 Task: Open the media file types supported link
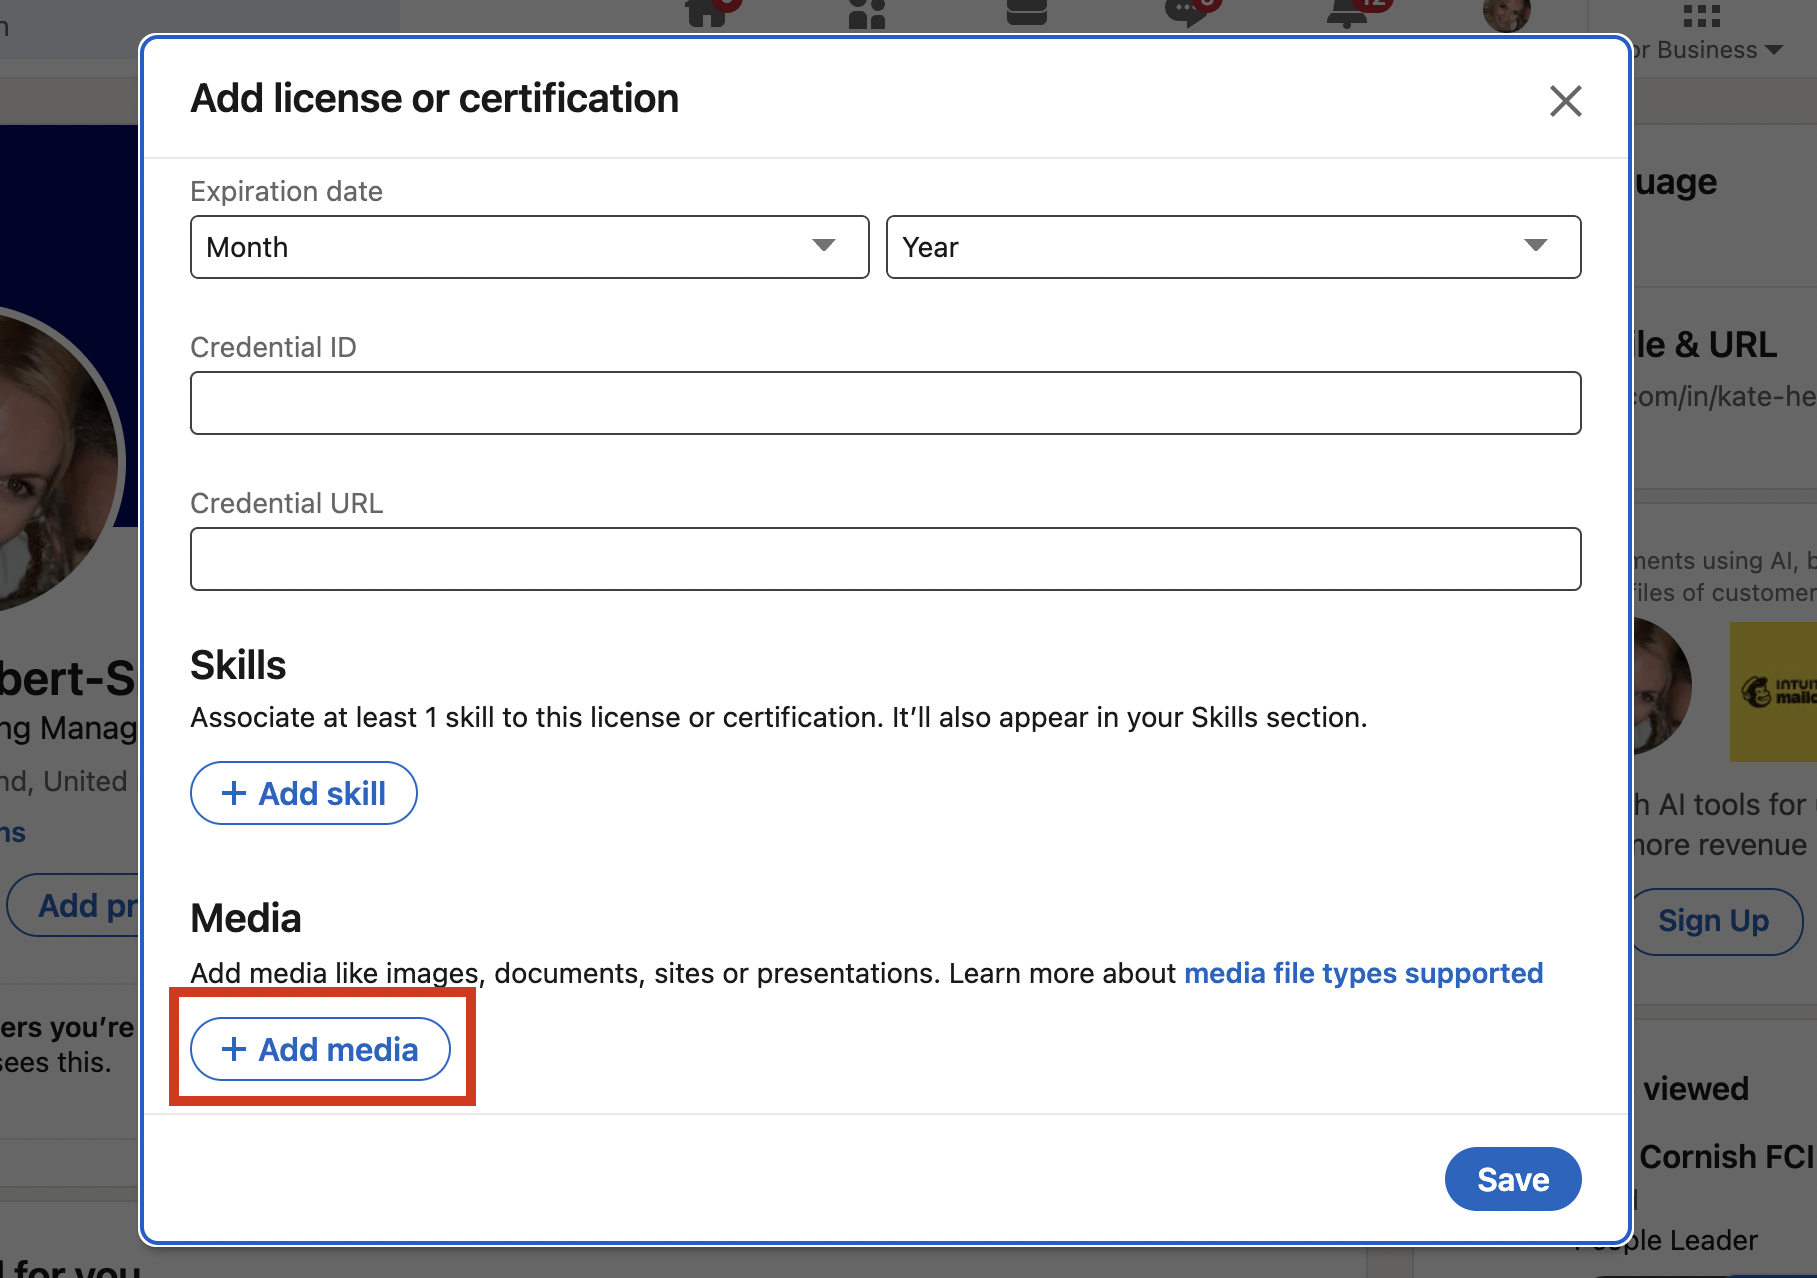tap(1363, 973)
